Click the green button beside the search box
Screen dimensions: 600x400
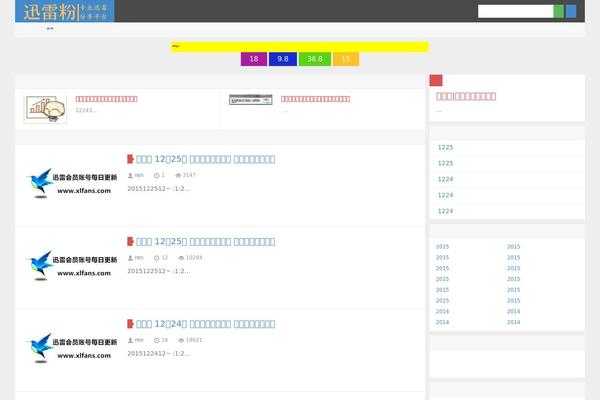558,11
